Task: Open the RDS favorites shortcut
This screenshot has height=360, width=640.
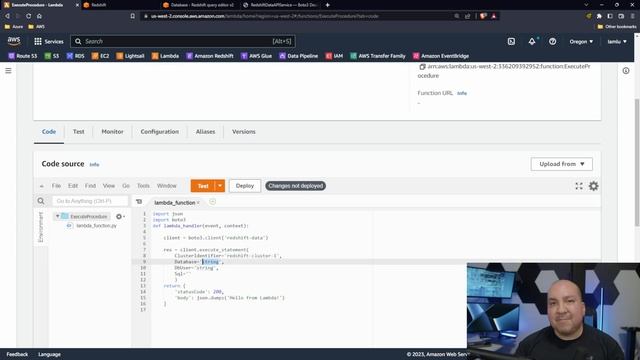Action: tap(76, 56)
